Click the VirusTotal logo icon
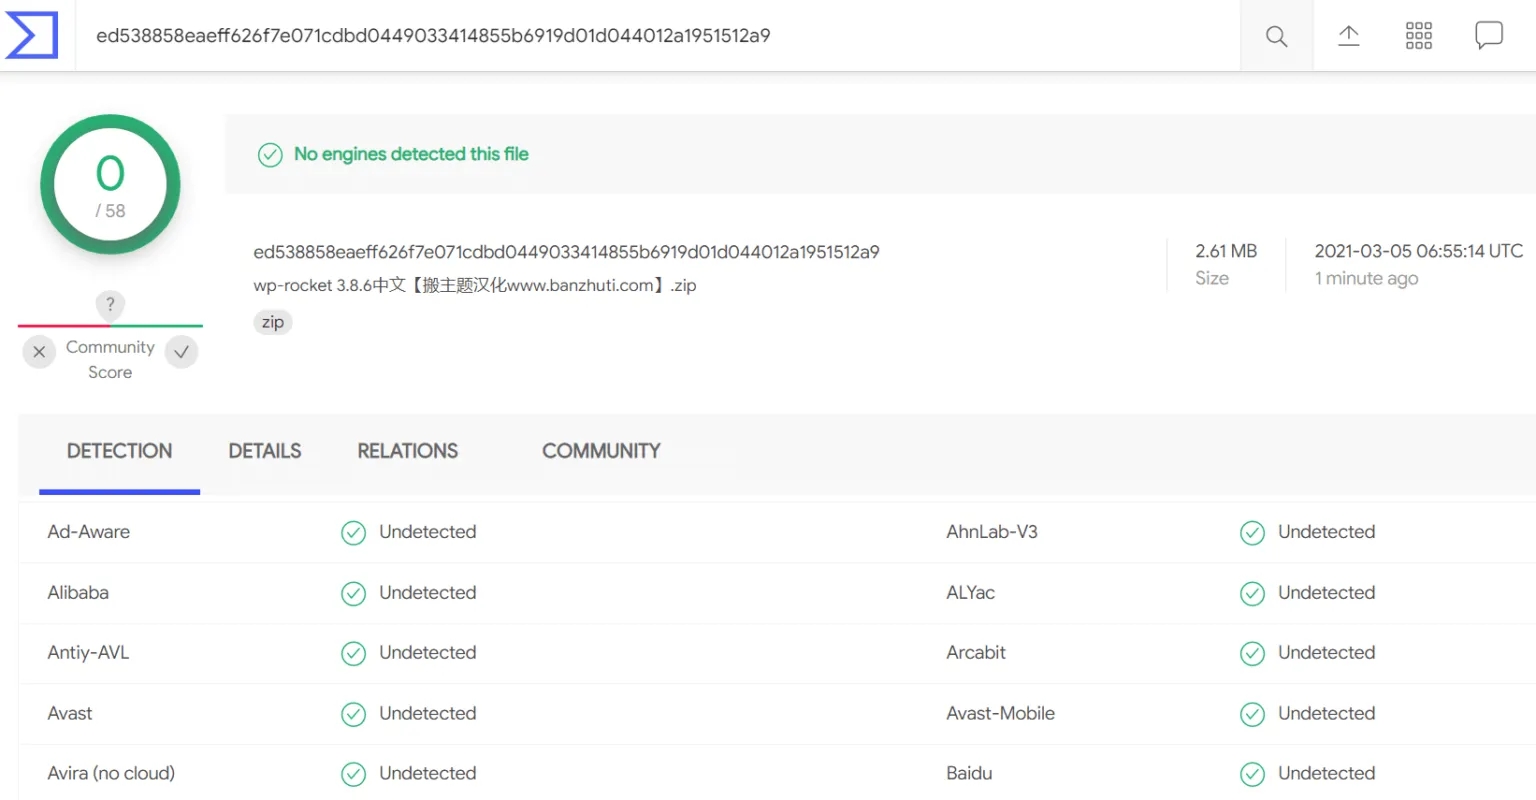 click(x=32, y=35)
